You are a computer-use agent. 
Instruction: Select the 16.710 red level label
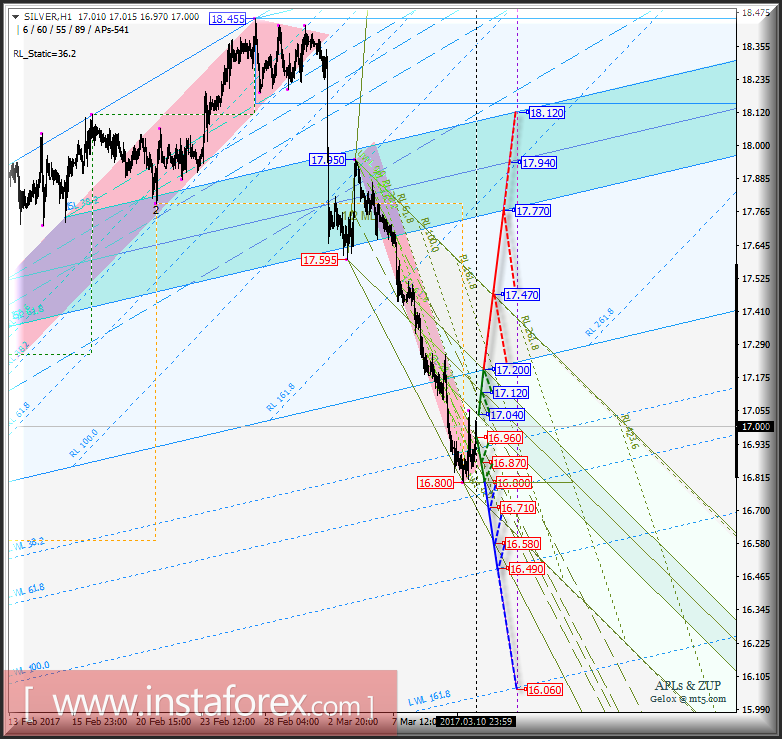(x=518, y=508)
